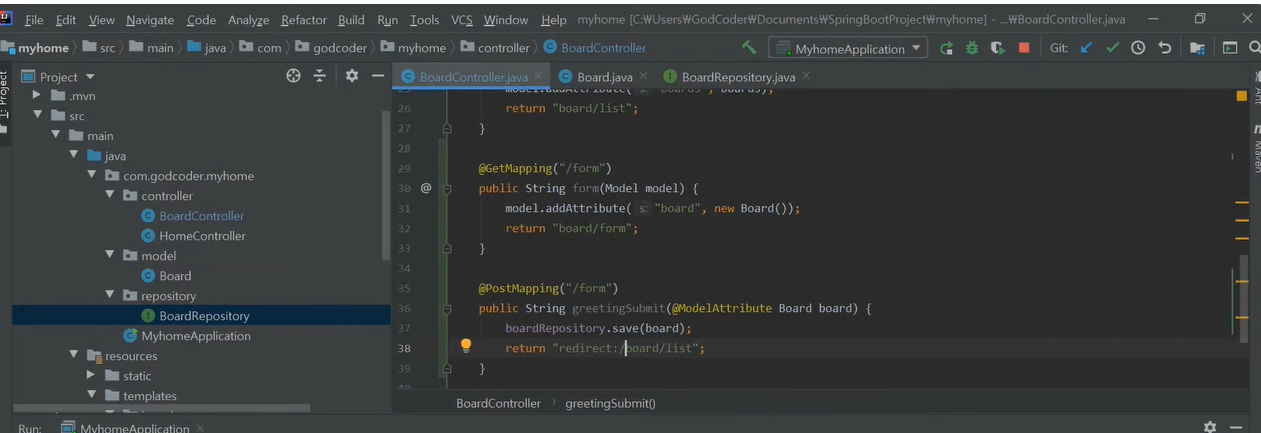Image resolution: width=1261 pixels, height=433 pixels.
Task: Open the VCS menu
Action: point(462,20)
